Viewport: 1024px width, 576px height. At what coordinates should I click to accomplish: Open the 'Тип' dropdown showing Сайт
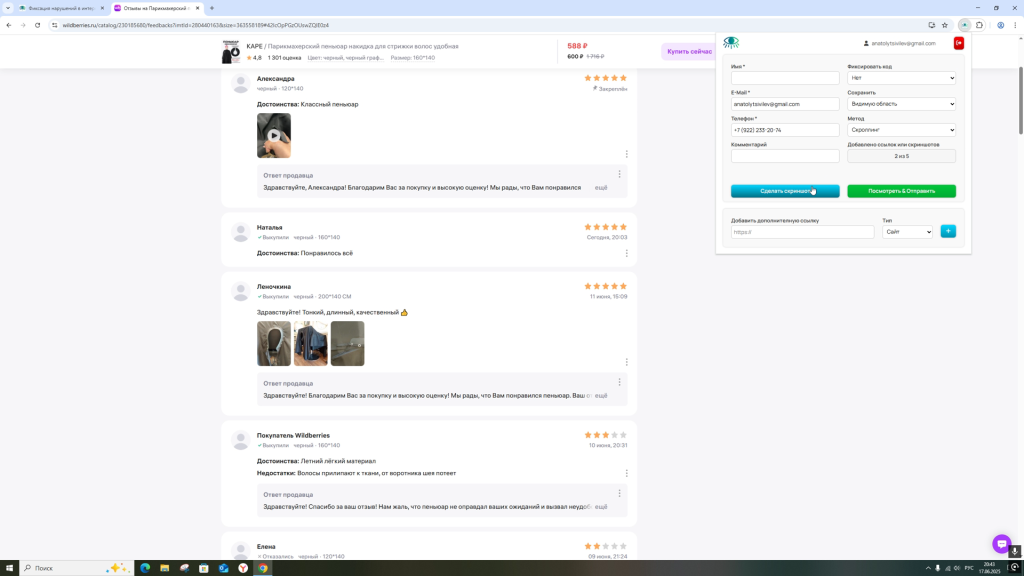point(907,232)
